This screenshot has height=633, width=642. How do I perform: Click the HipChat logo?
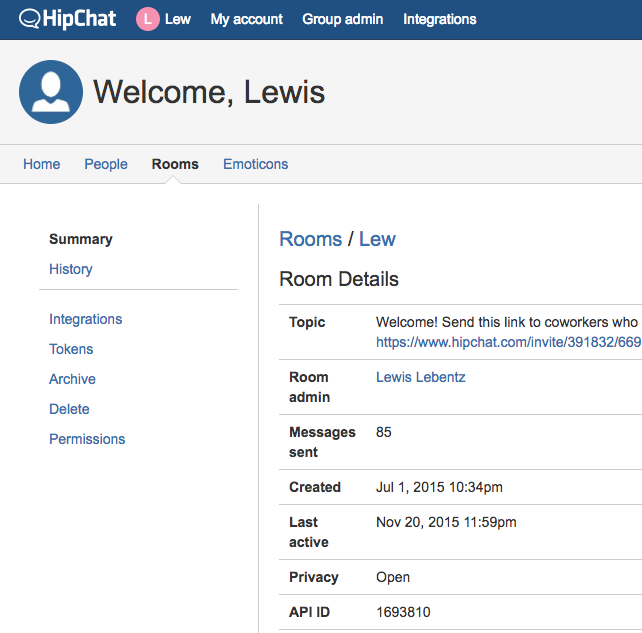click(68, 19)
